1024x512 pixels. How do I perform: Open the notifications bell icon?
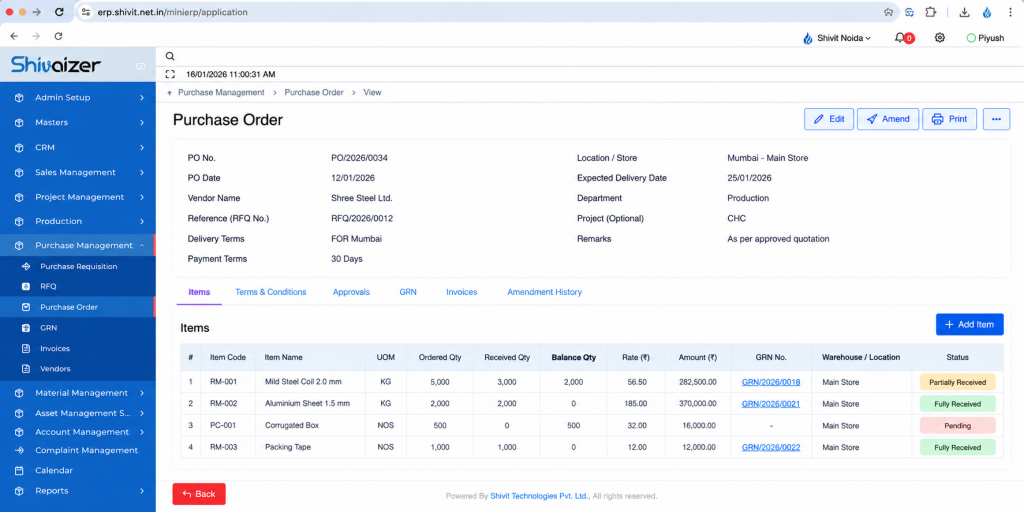point(900,38)
